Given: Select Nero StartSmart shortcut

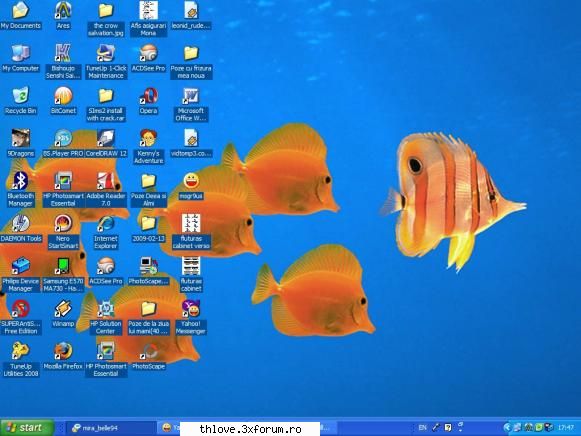Looking at the screenshot, I should (63, 232).
